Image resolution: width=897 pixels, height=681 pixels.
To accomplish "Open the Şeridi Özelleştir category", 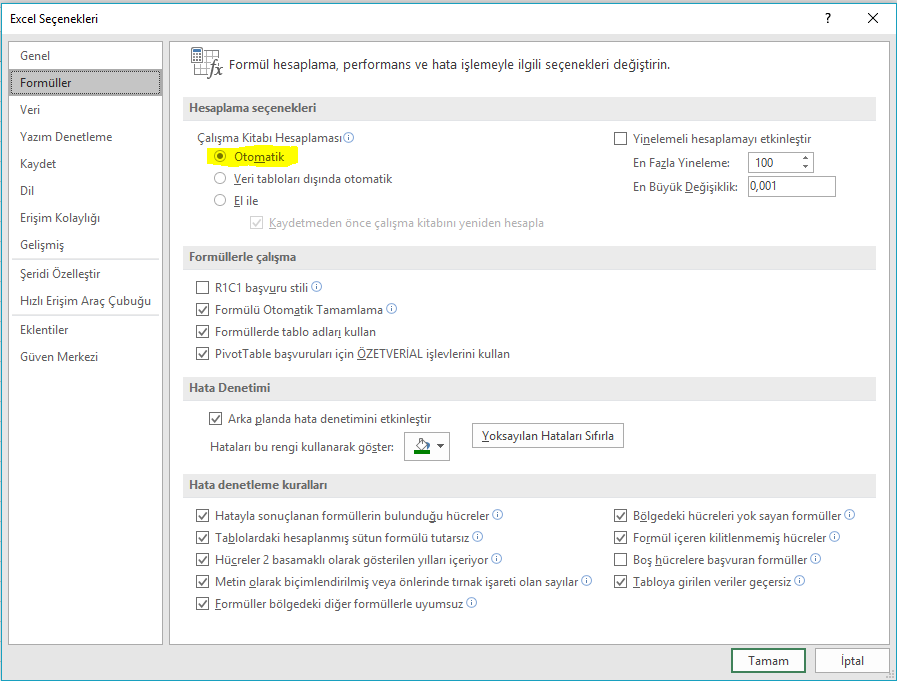I will tap(85, 274).
